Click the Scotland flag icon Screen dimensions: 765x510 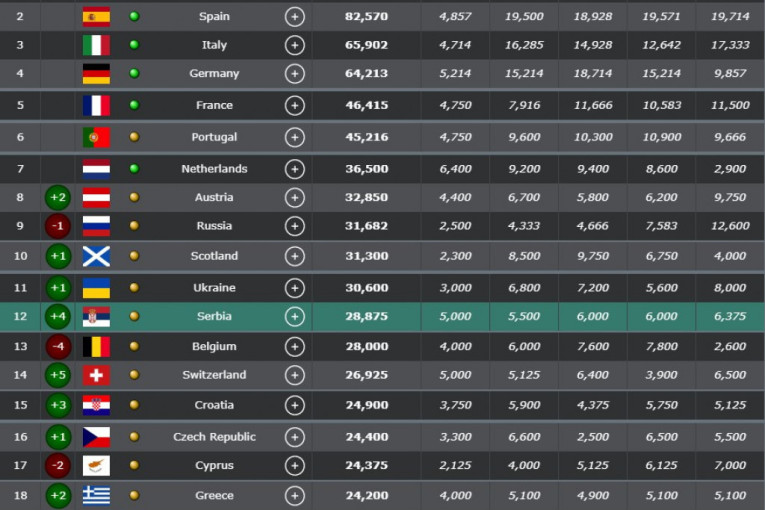(96, 256)
